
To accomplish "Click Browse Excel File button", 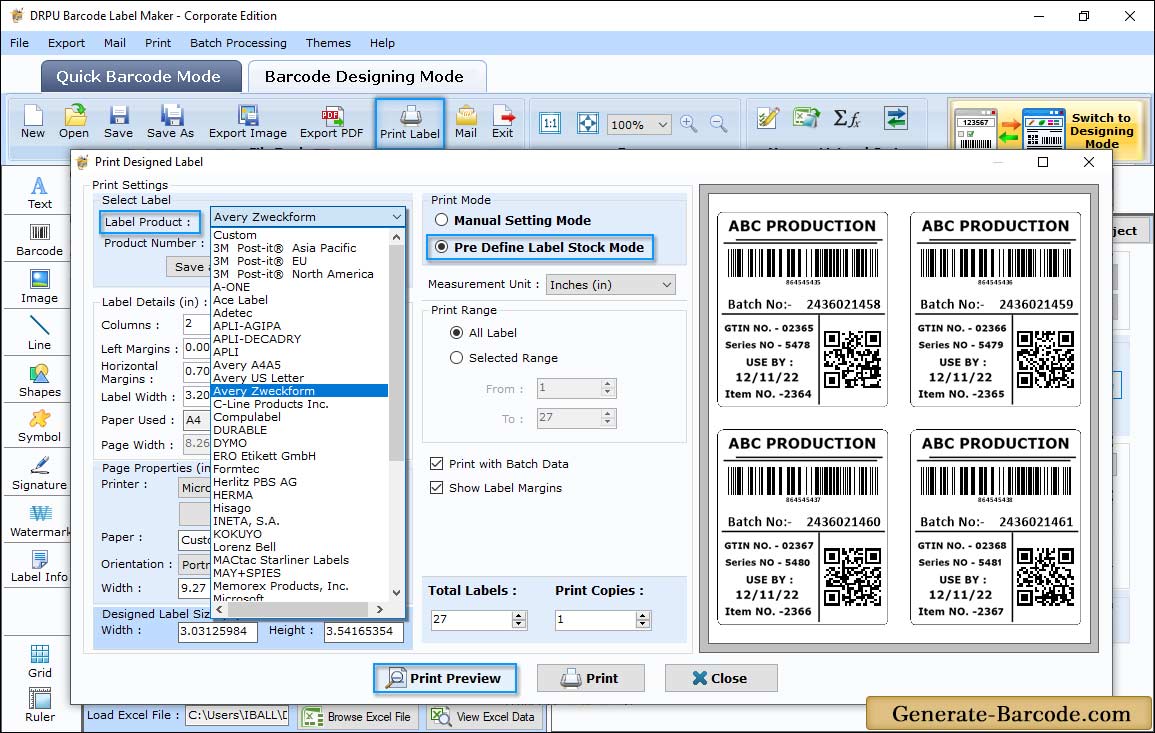I will click(x=358, y=717).
